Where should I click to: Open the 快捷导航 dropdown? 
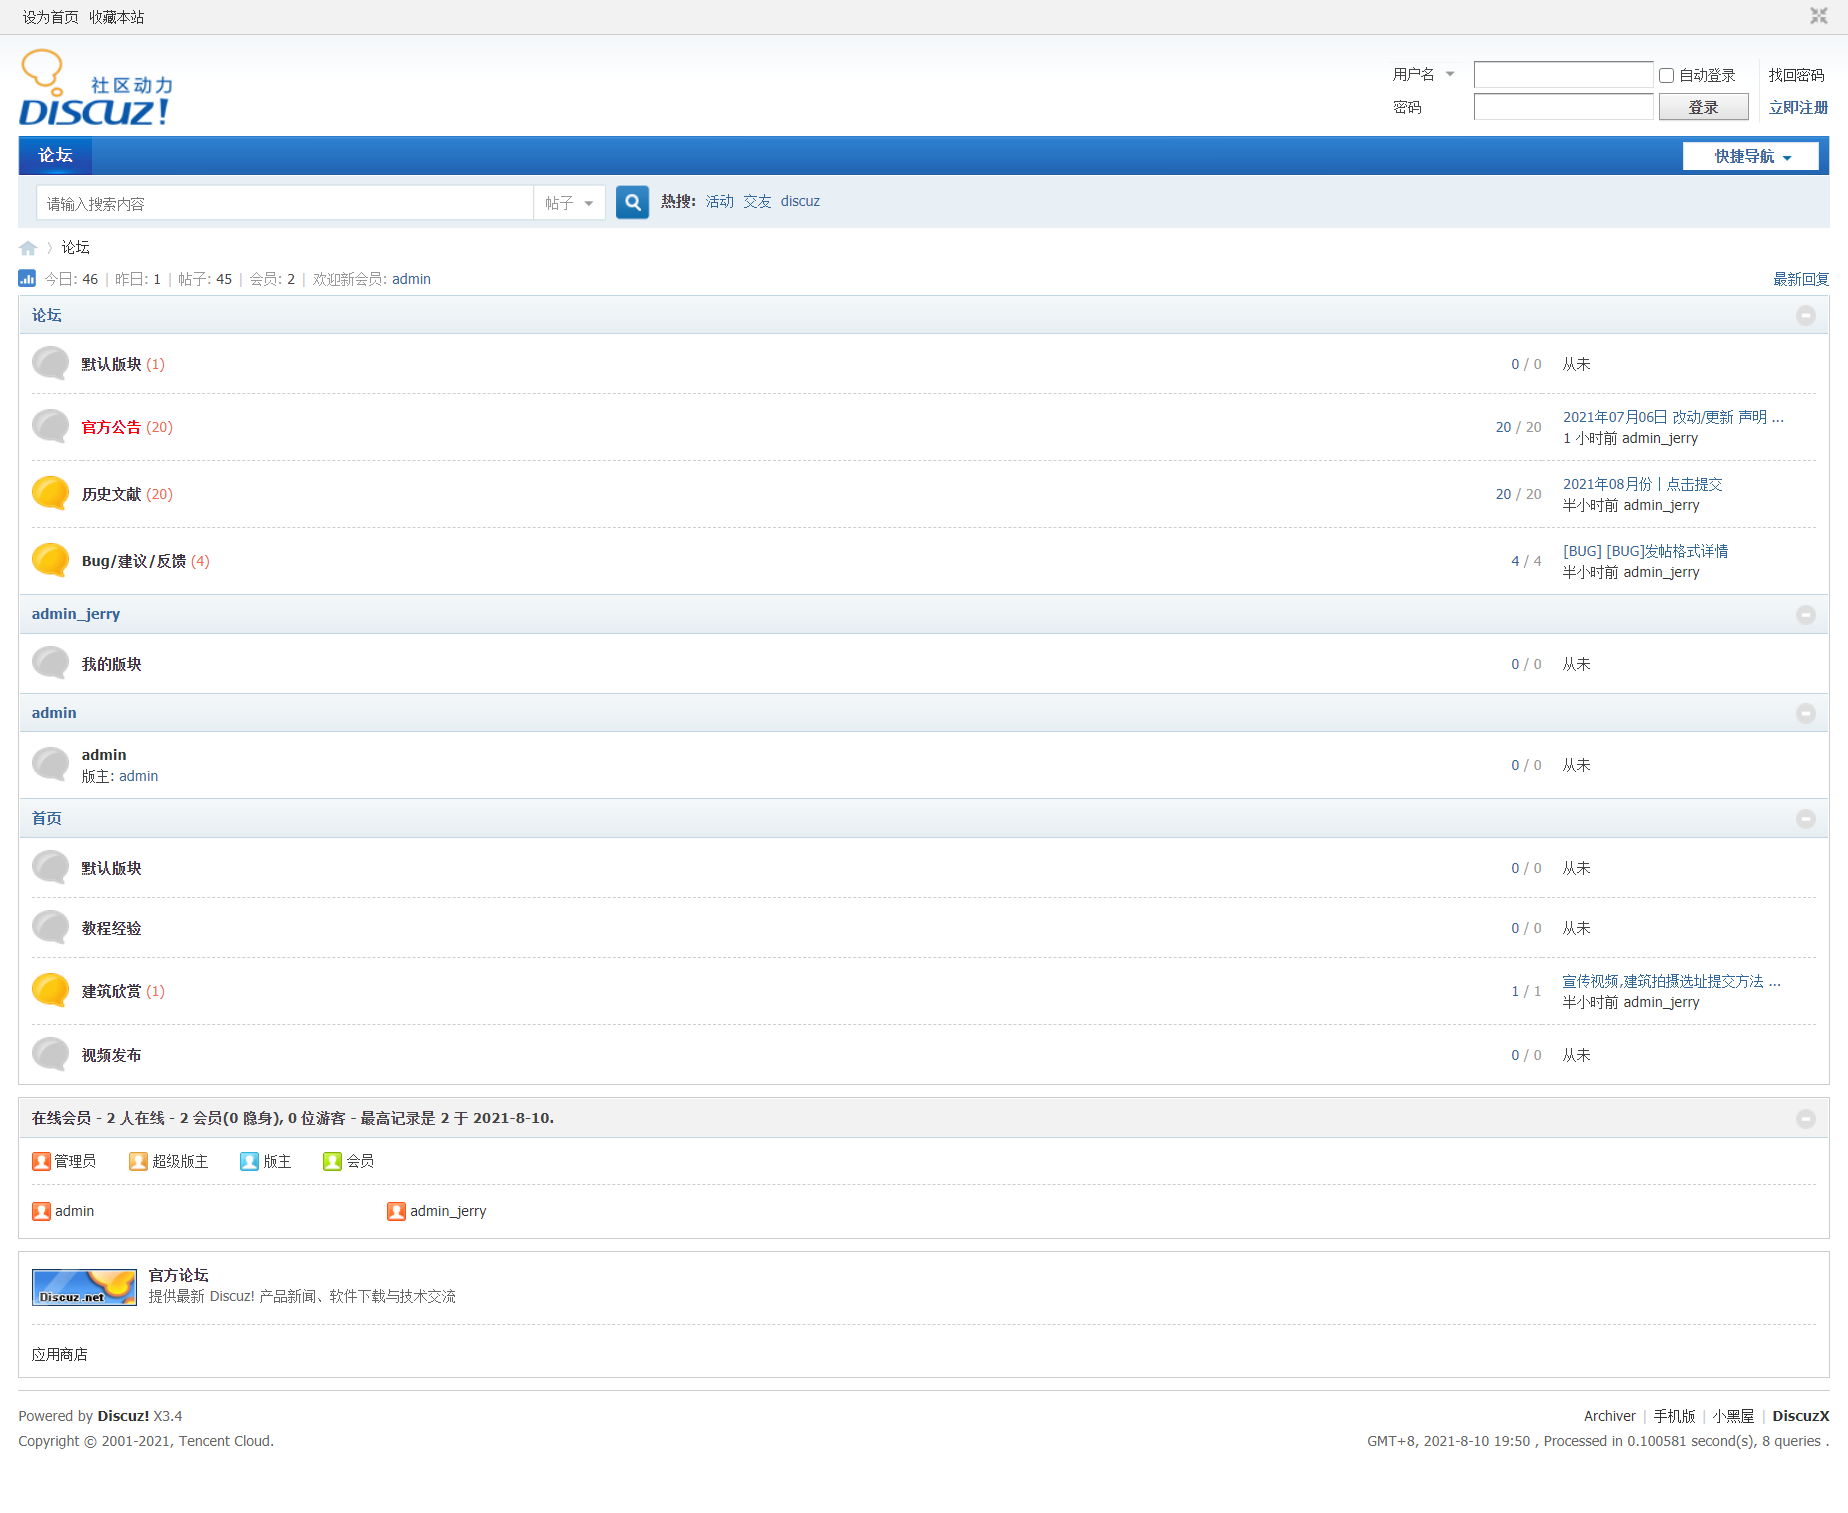[1750, 156]
